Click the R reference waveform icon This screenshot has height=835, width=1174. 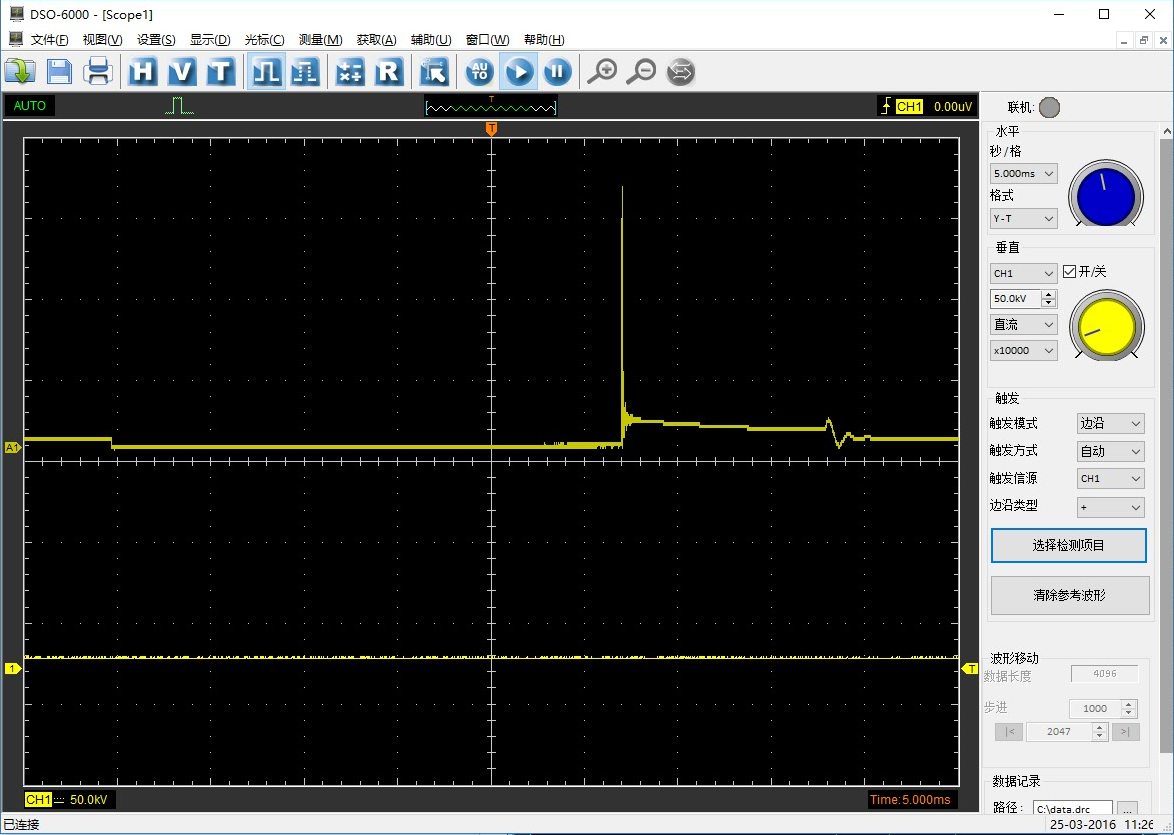(x=388, y=72)
